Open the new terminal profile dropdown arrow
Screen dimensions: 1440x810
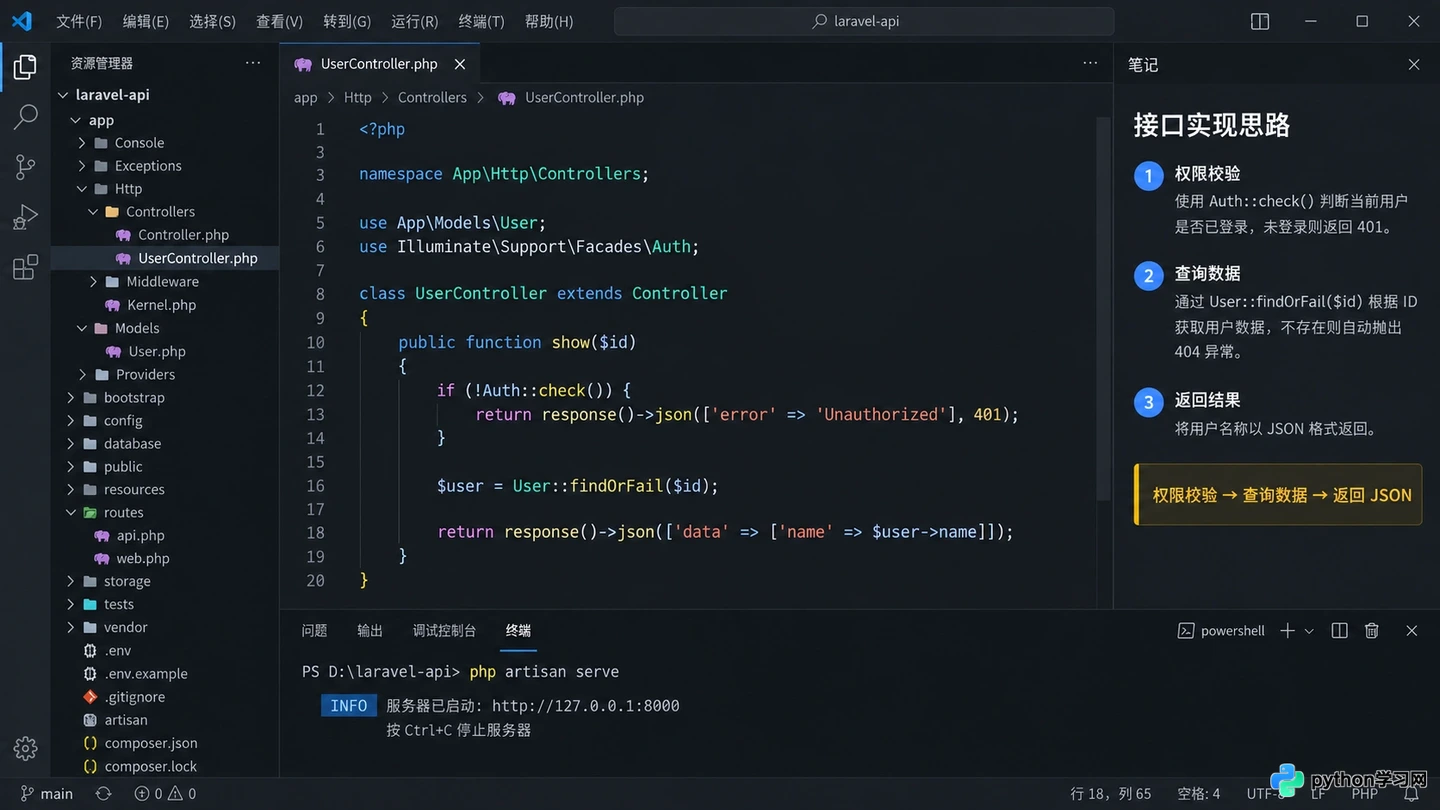[1309, 631]
